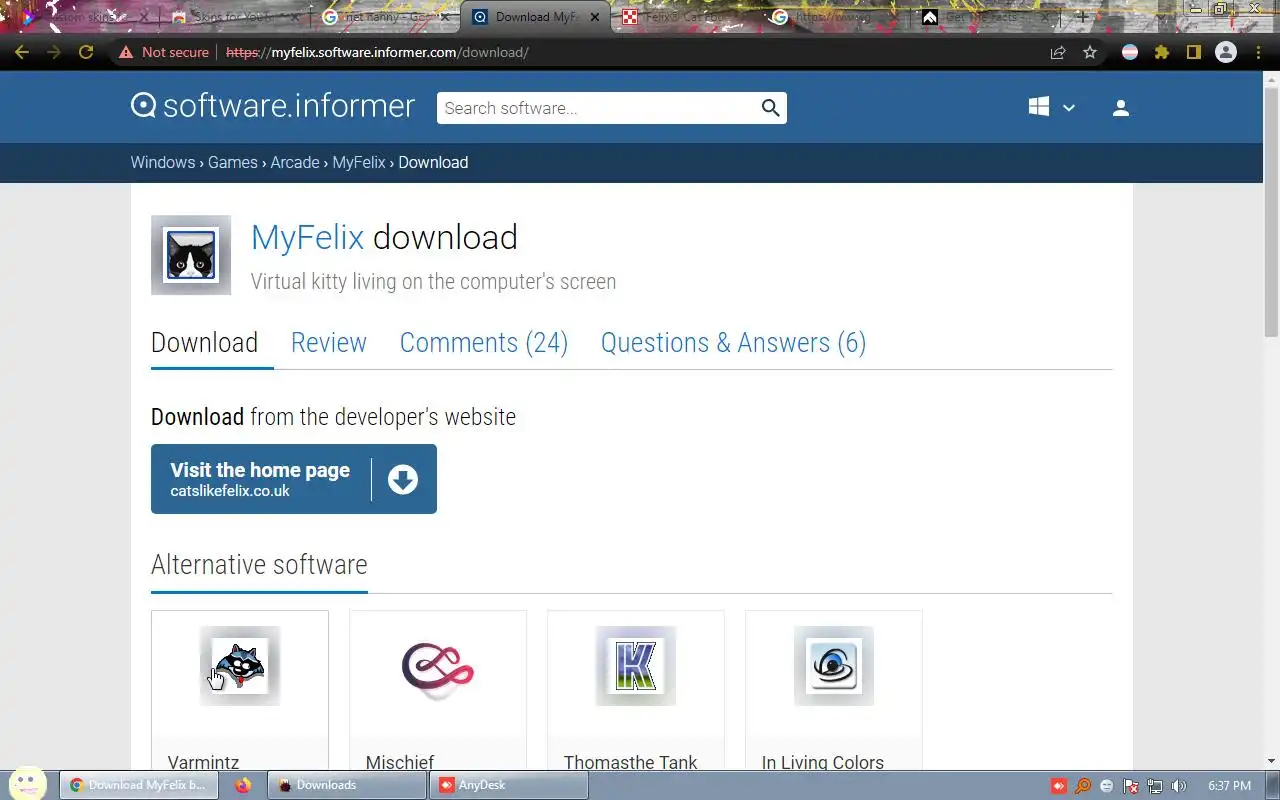Click the address bar URL

pos(378,52)
